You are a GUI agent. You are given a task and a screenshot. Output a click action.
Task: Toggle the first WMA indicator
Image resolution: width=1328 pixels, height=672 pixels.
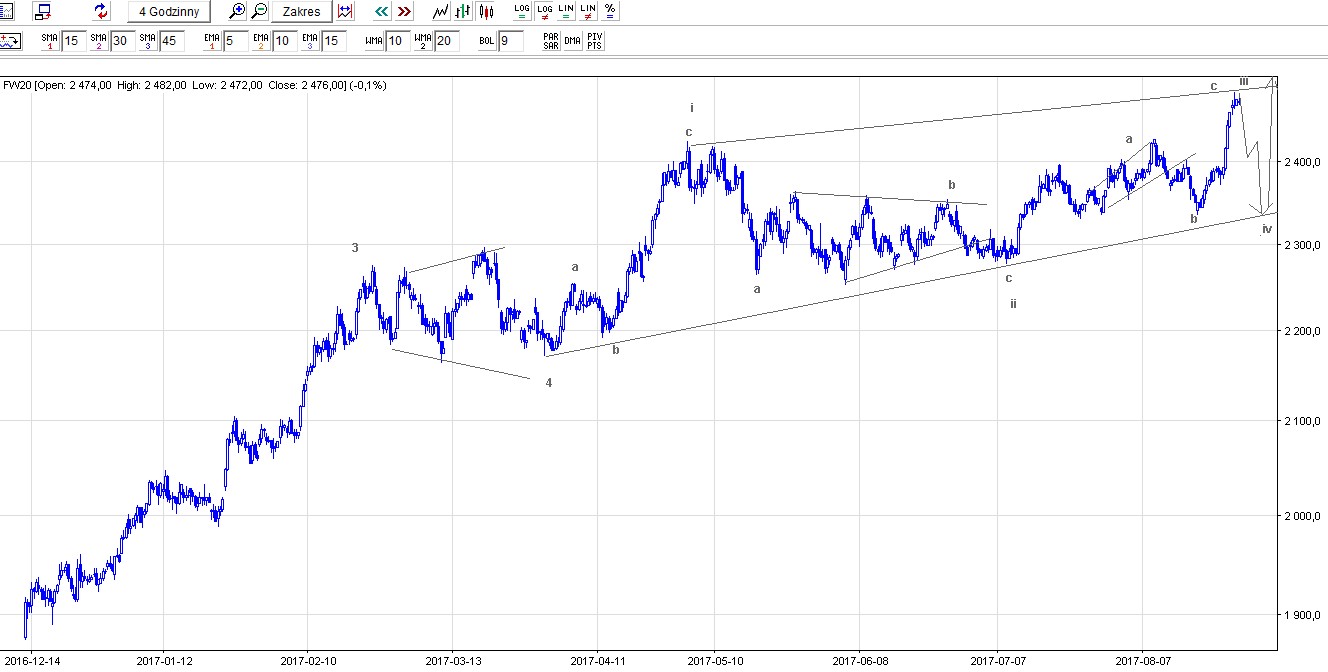tap(374, 41)
